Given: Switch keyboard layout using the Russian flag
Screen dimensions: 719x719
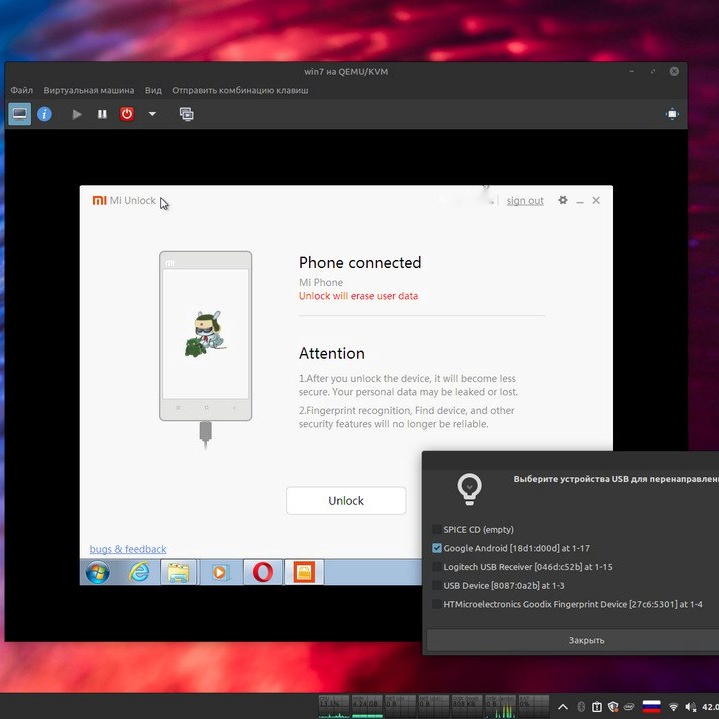Looking at the screenshot, I should [651, 707].
